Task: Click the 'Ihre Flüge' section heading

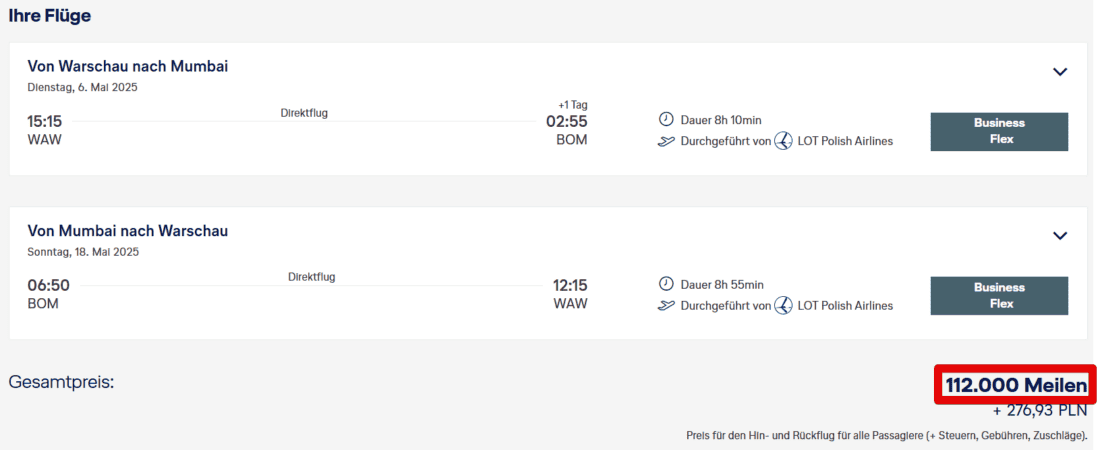Action: click(x=50, y=15)
